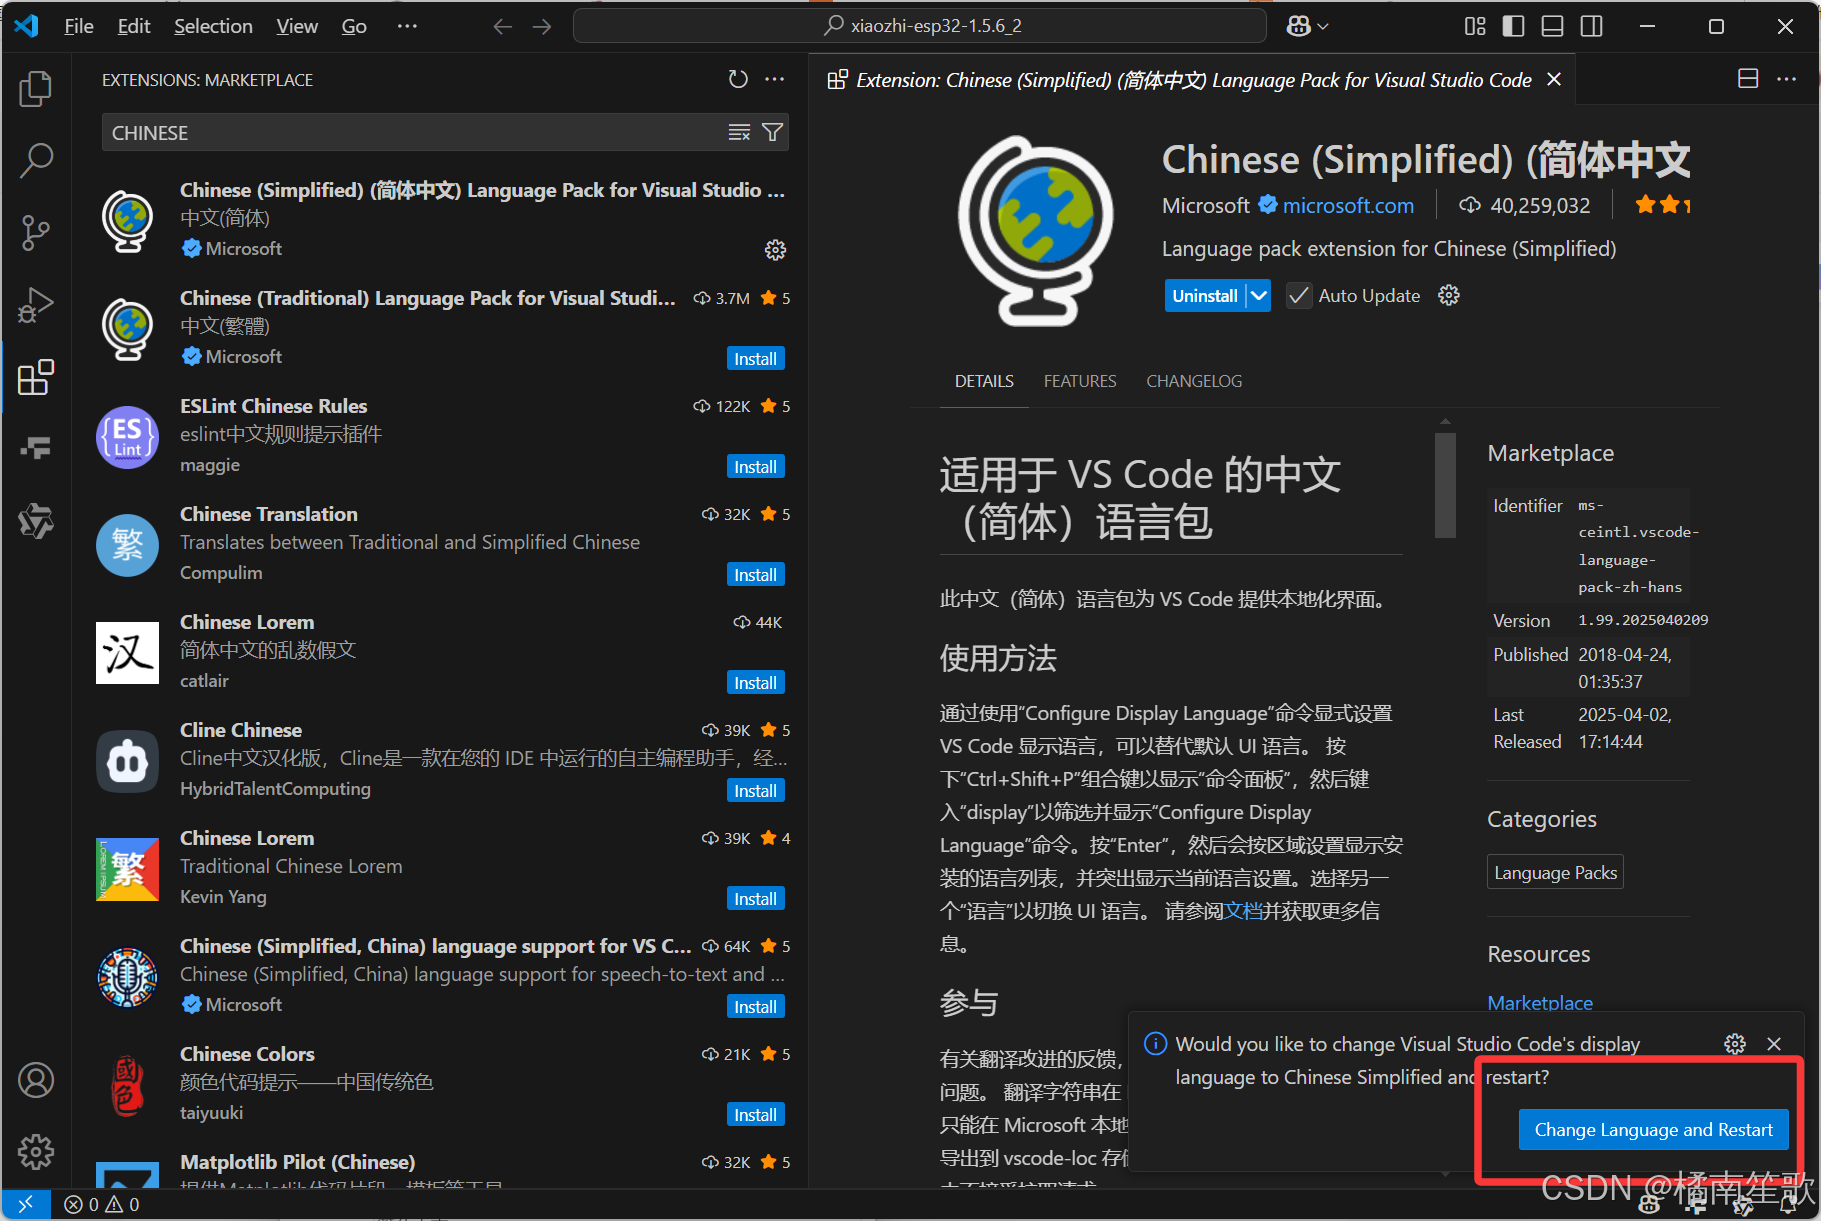This screenshot has width=1821, height=1221.
Task: Open Source Control in the activity bar
Action: 36,232
